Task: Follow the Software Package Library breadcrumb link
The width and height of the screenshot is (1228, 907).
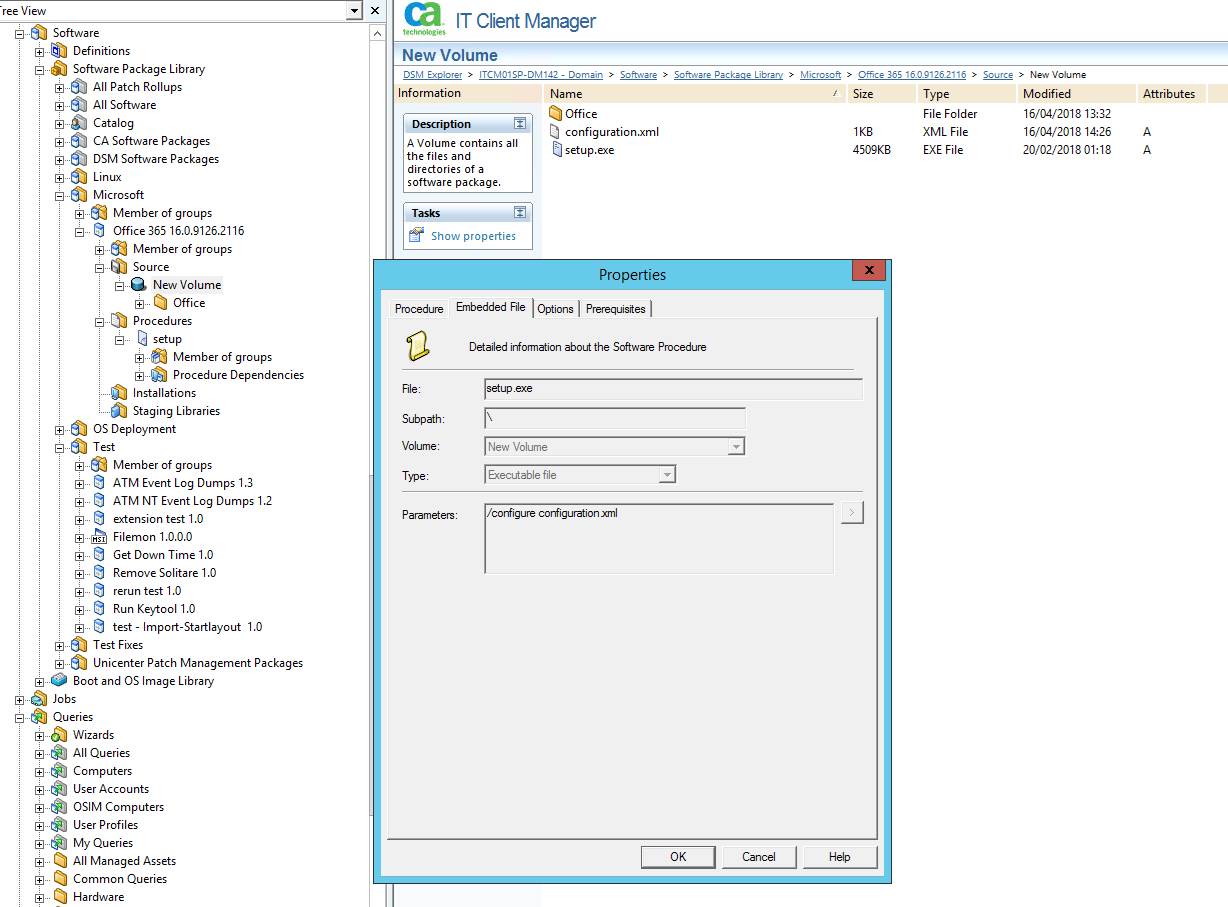Action: pos(729,74)
